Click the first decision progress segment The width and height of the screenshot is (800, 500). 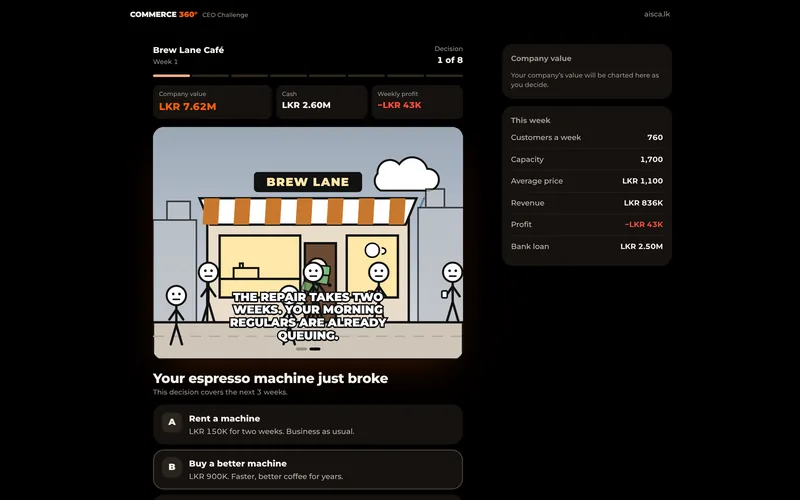point(171,76)
